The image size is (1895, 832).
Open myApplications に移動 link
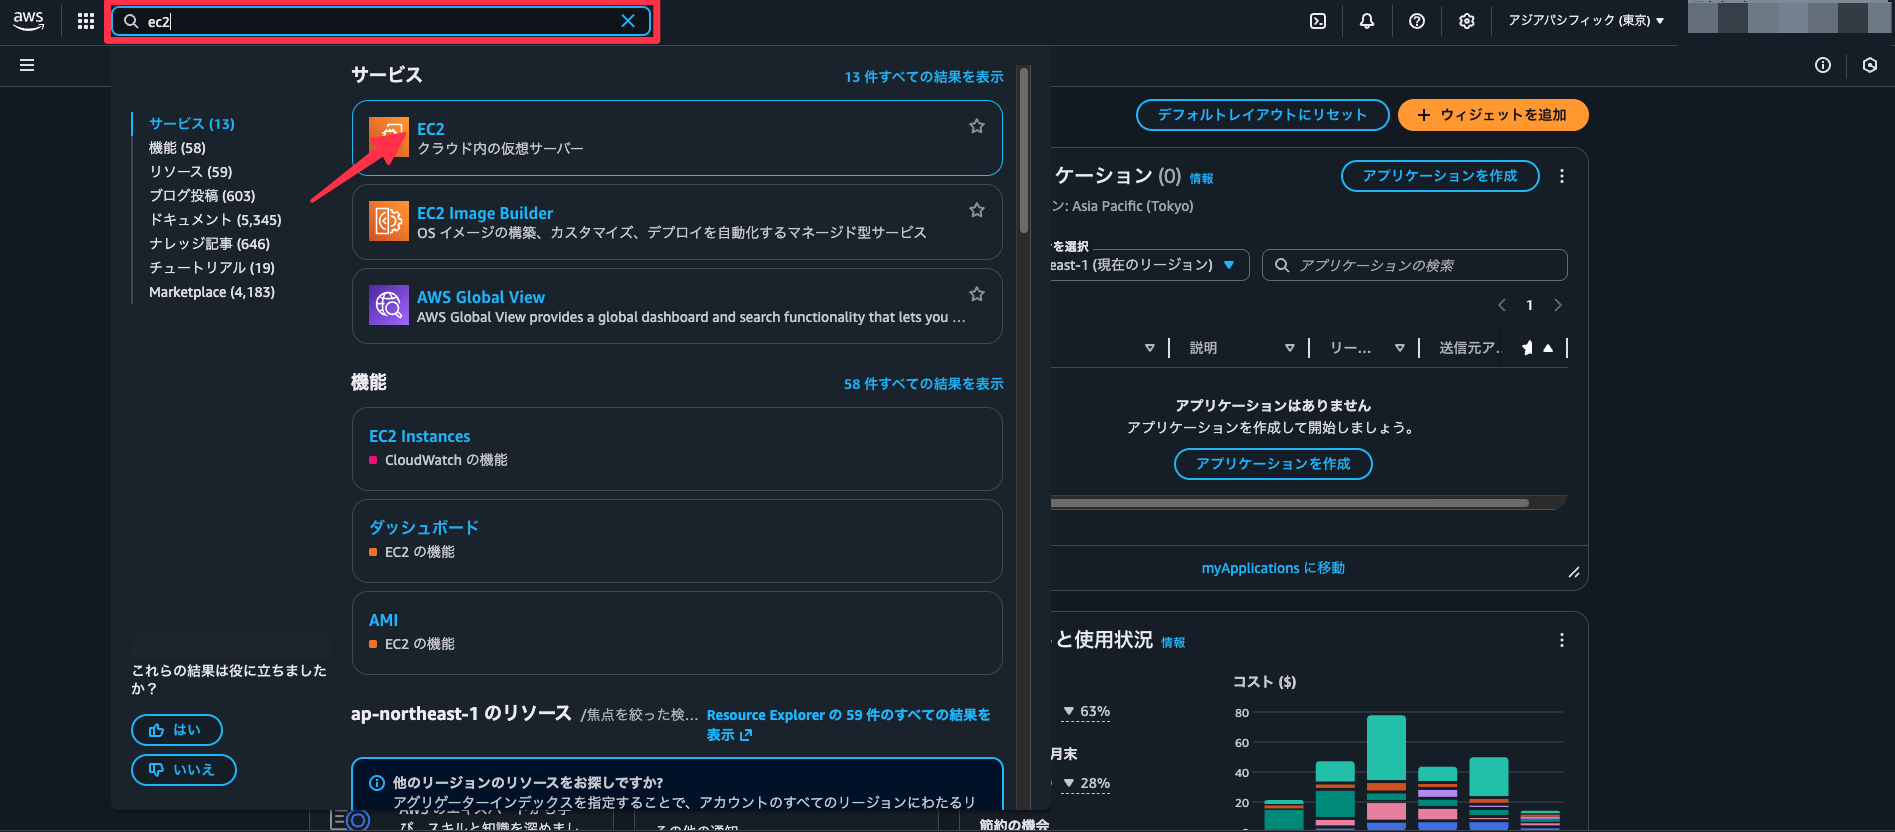coord(1273,568)
